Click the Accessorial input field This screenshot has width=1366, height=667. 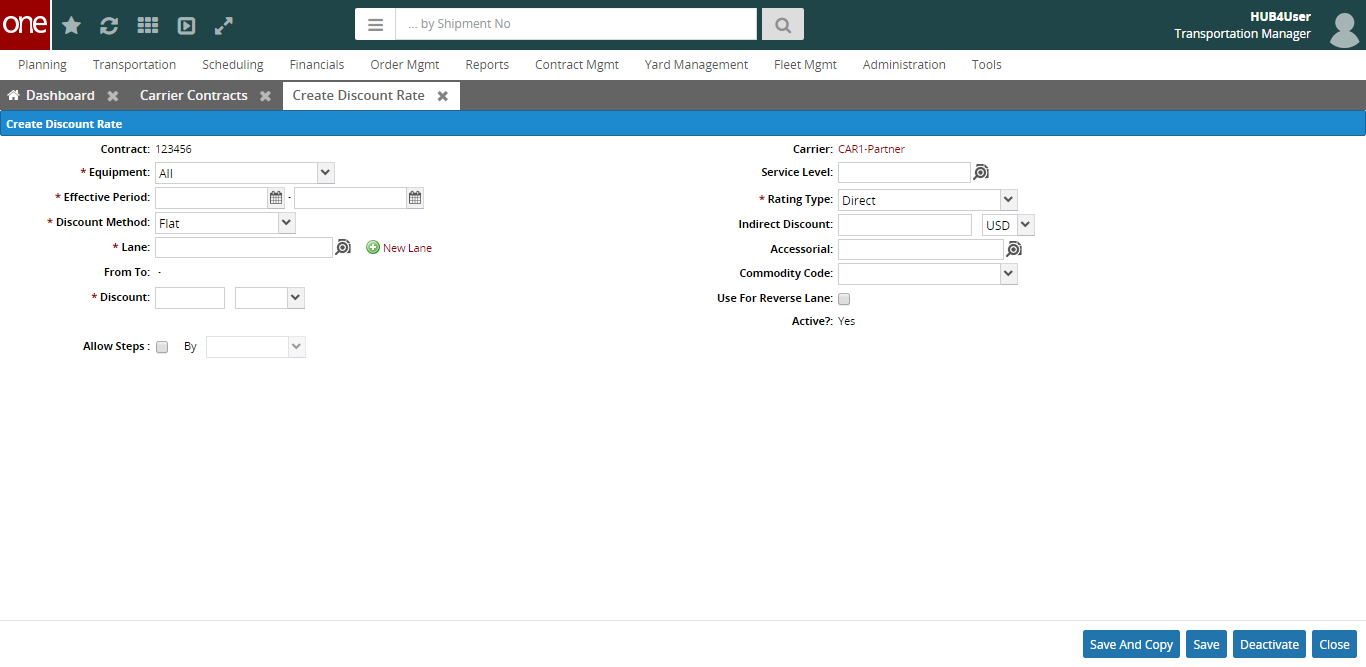coord(921,249)
